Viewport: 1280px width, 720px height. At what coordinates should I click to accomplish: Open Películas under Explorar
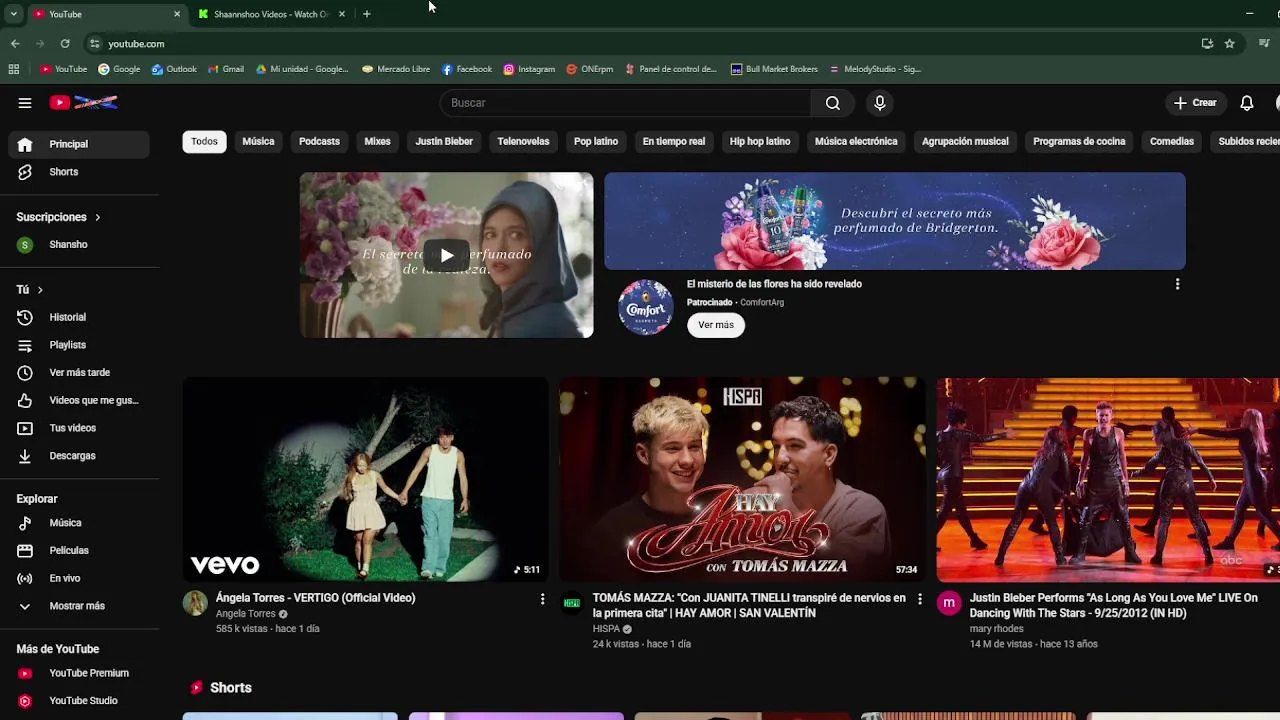[x=78, y=550]
